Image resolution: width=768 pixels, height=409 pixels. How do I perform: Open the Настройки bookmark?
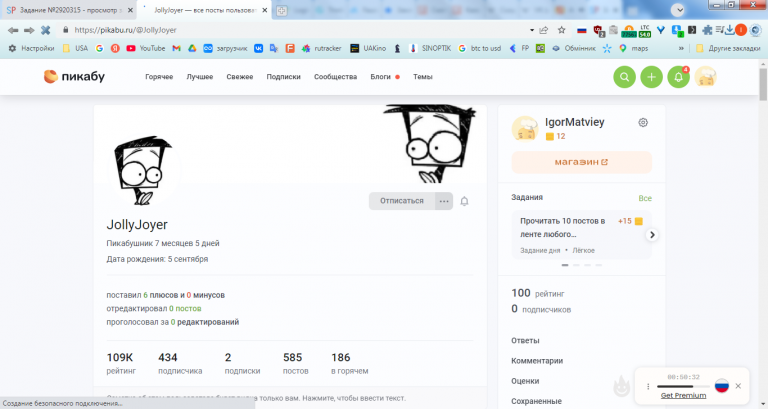click(x=31, y=48)
